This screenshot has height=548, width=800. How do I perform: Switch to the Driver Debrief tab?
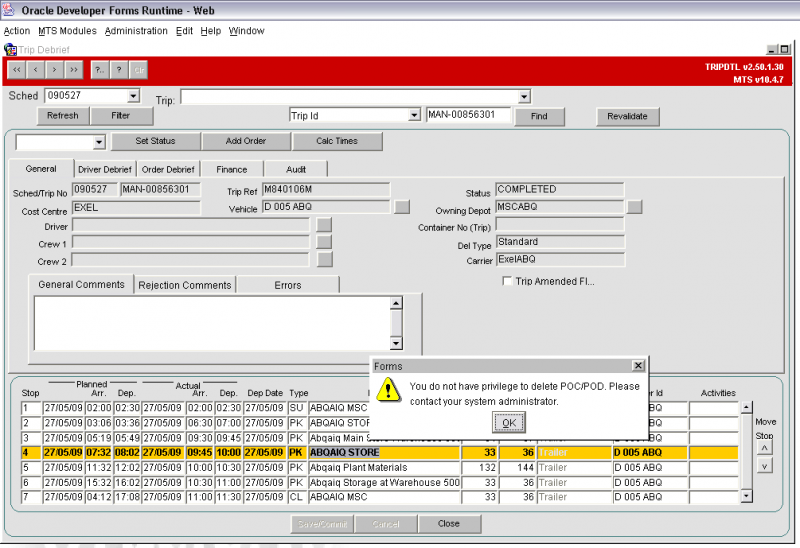pyautogui.click(x=105, y=169)
